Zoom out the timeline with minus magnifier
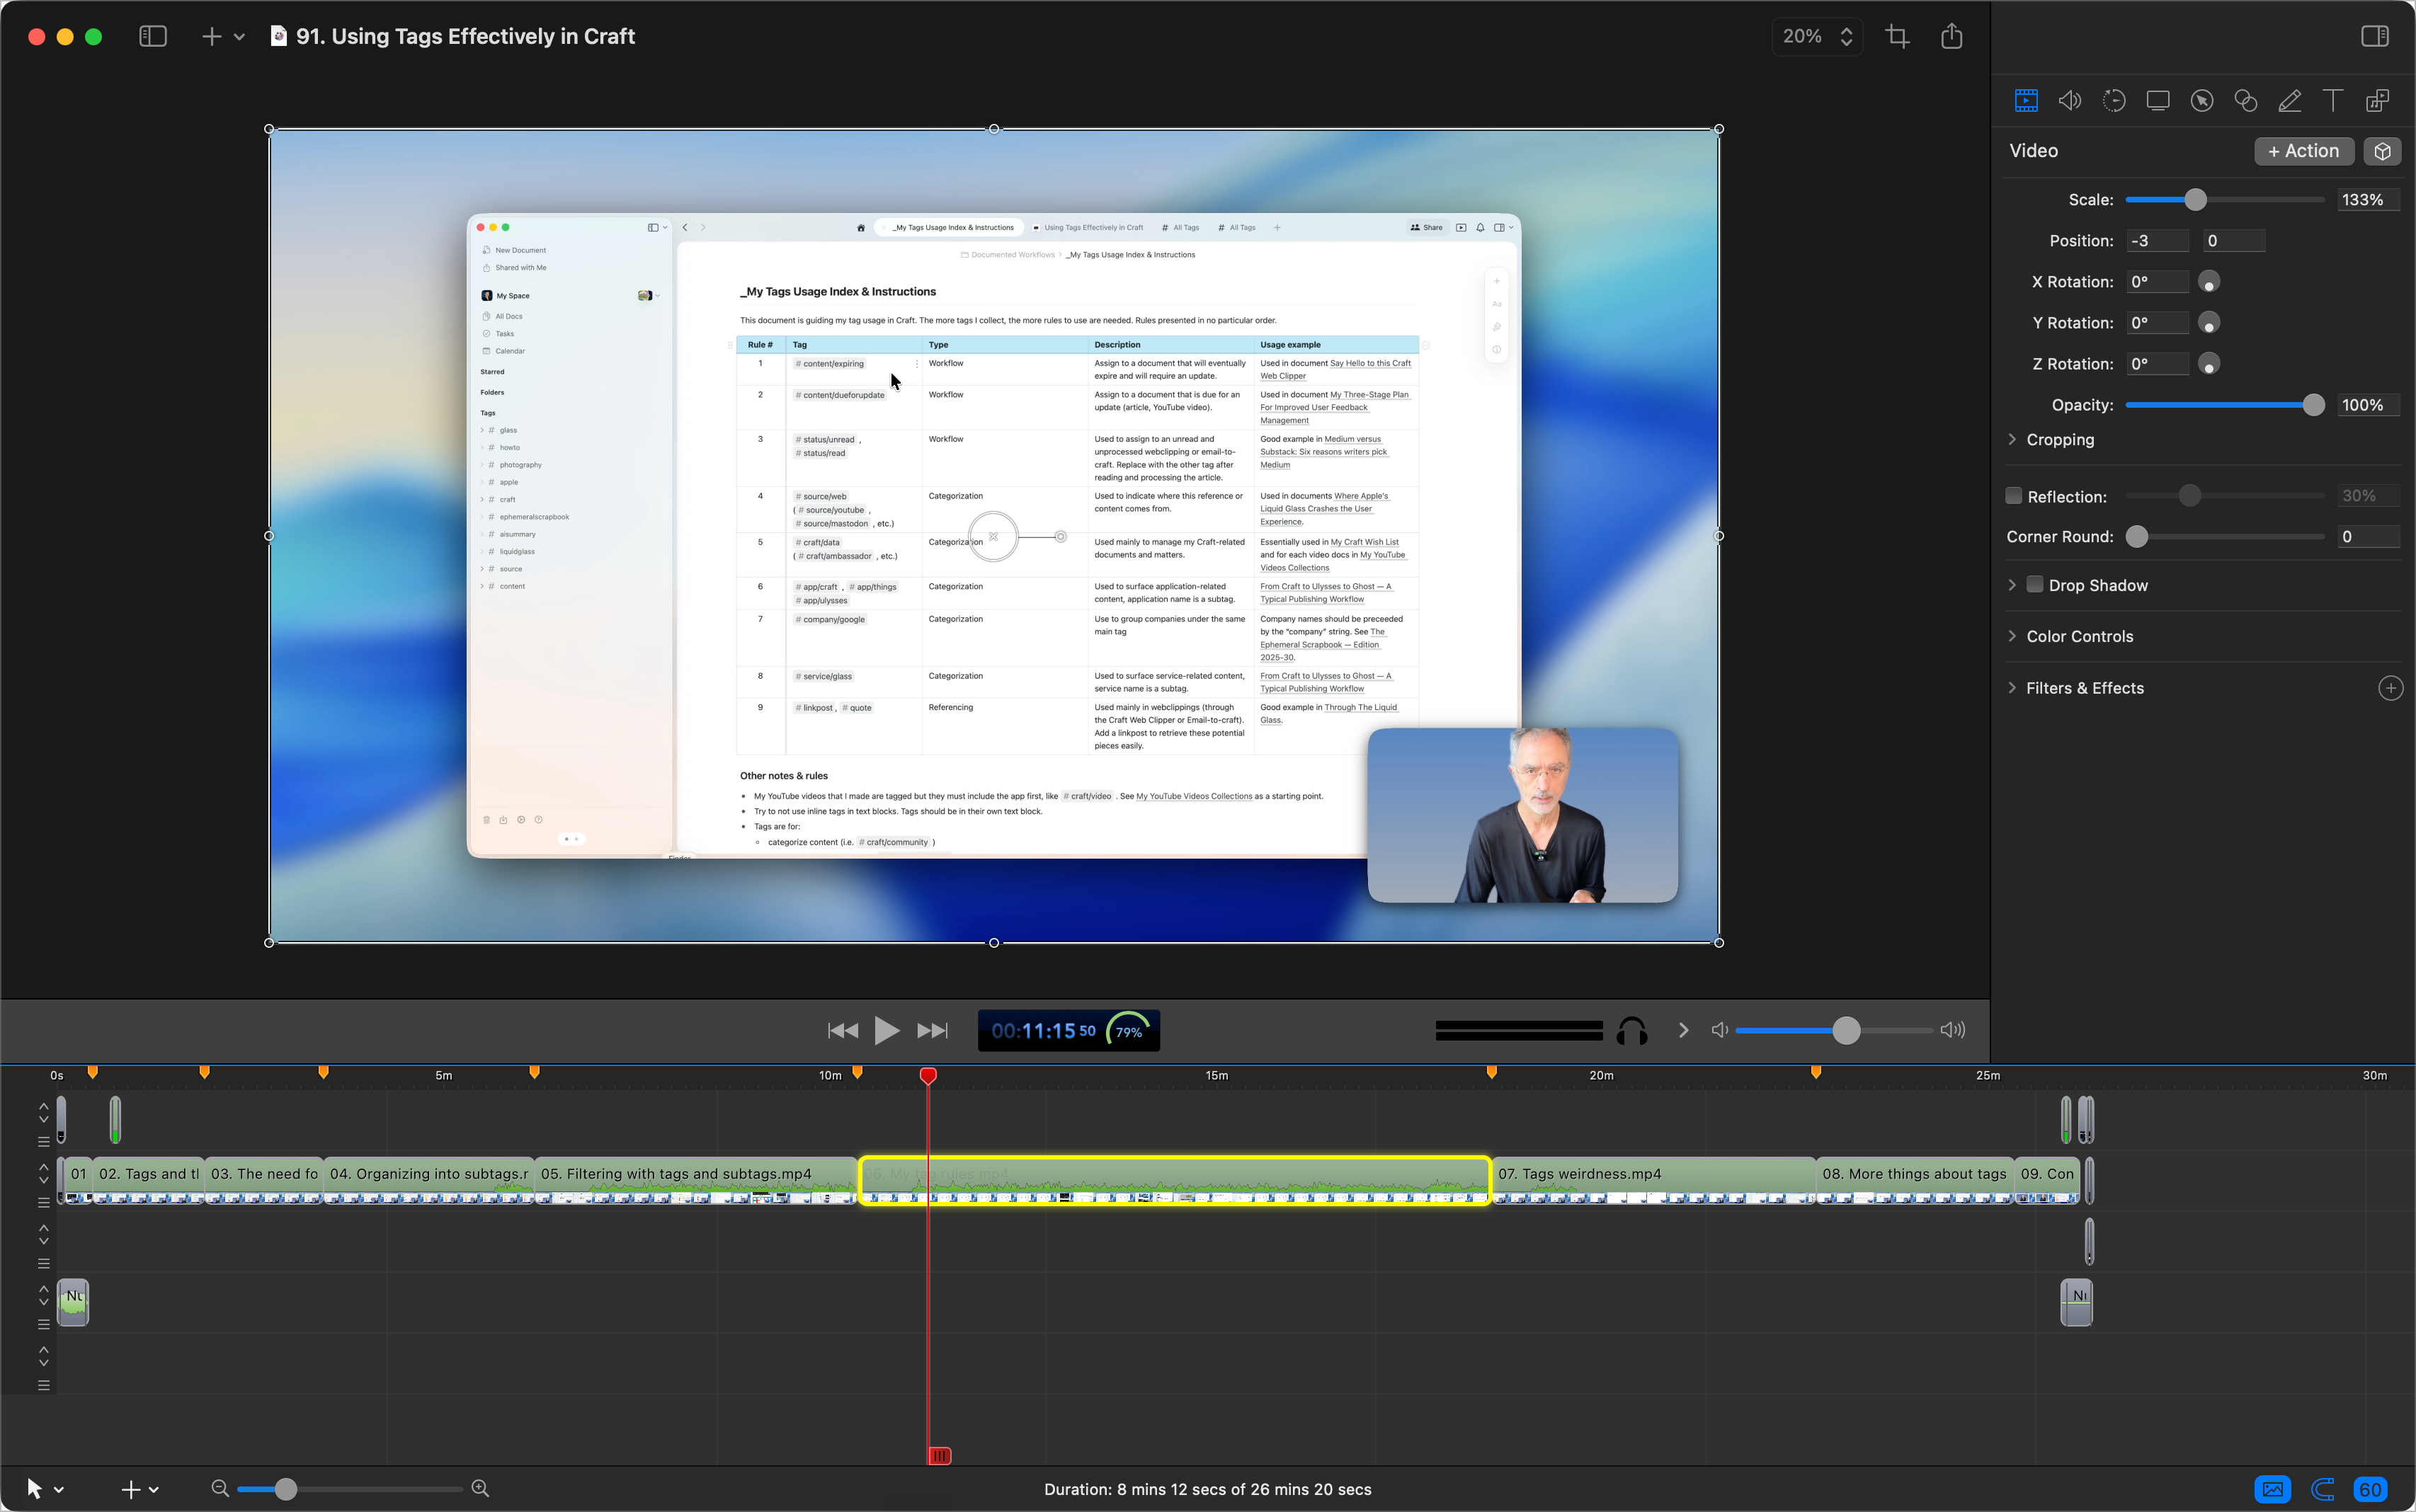 pos(220,1489)
